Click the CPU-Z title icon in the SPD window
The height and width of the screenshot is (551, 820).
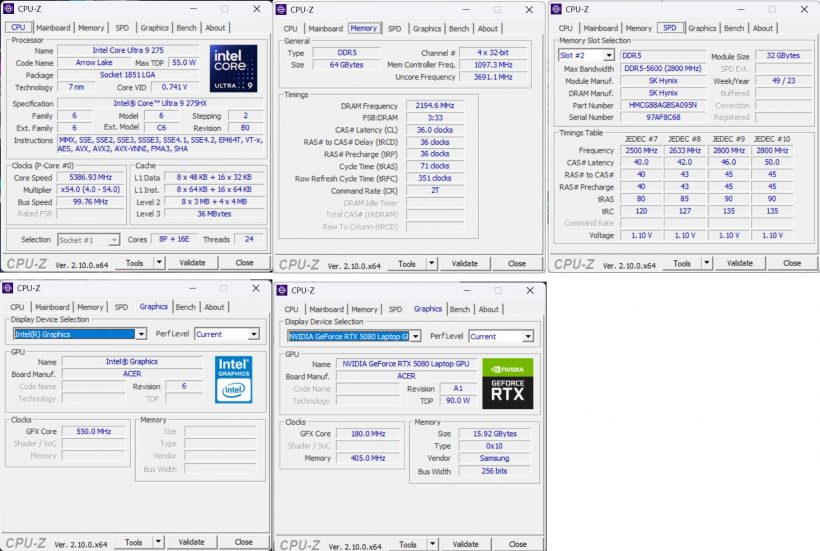click(556, 9)
